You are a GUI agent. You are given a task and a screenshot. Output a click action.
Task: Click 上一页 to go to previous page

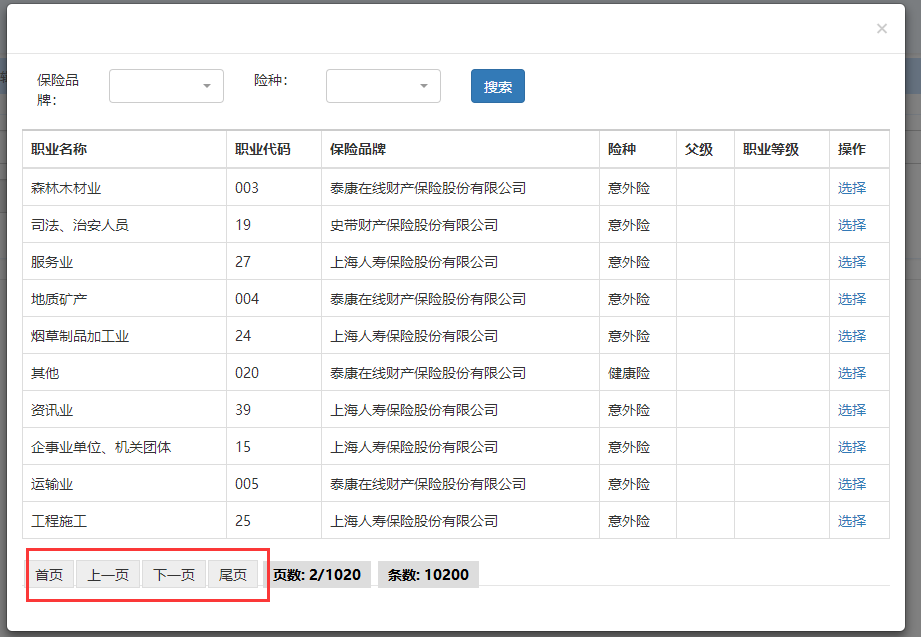108,575
